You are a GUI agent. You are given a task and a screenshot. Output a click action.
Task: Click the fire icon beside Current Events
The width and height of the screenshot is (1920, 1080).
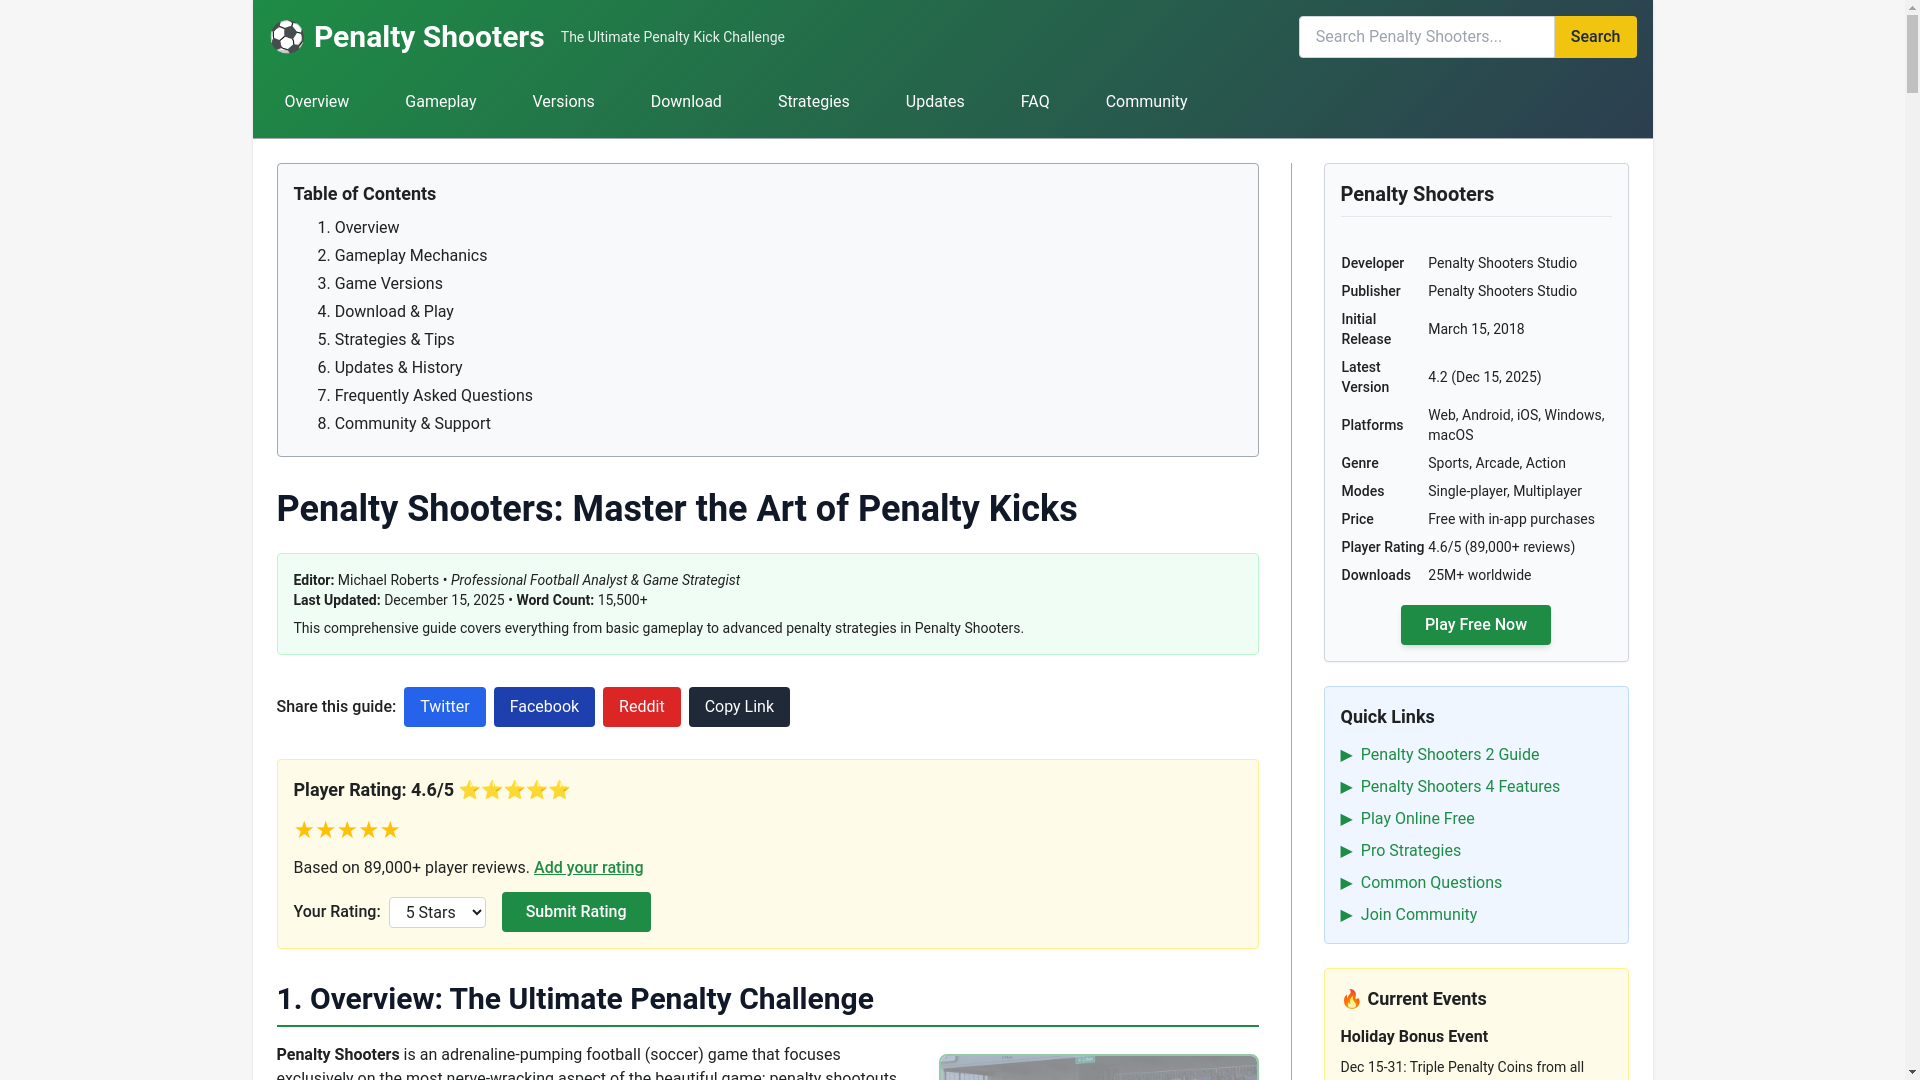pyautogui.click(x=1351, y=999)
